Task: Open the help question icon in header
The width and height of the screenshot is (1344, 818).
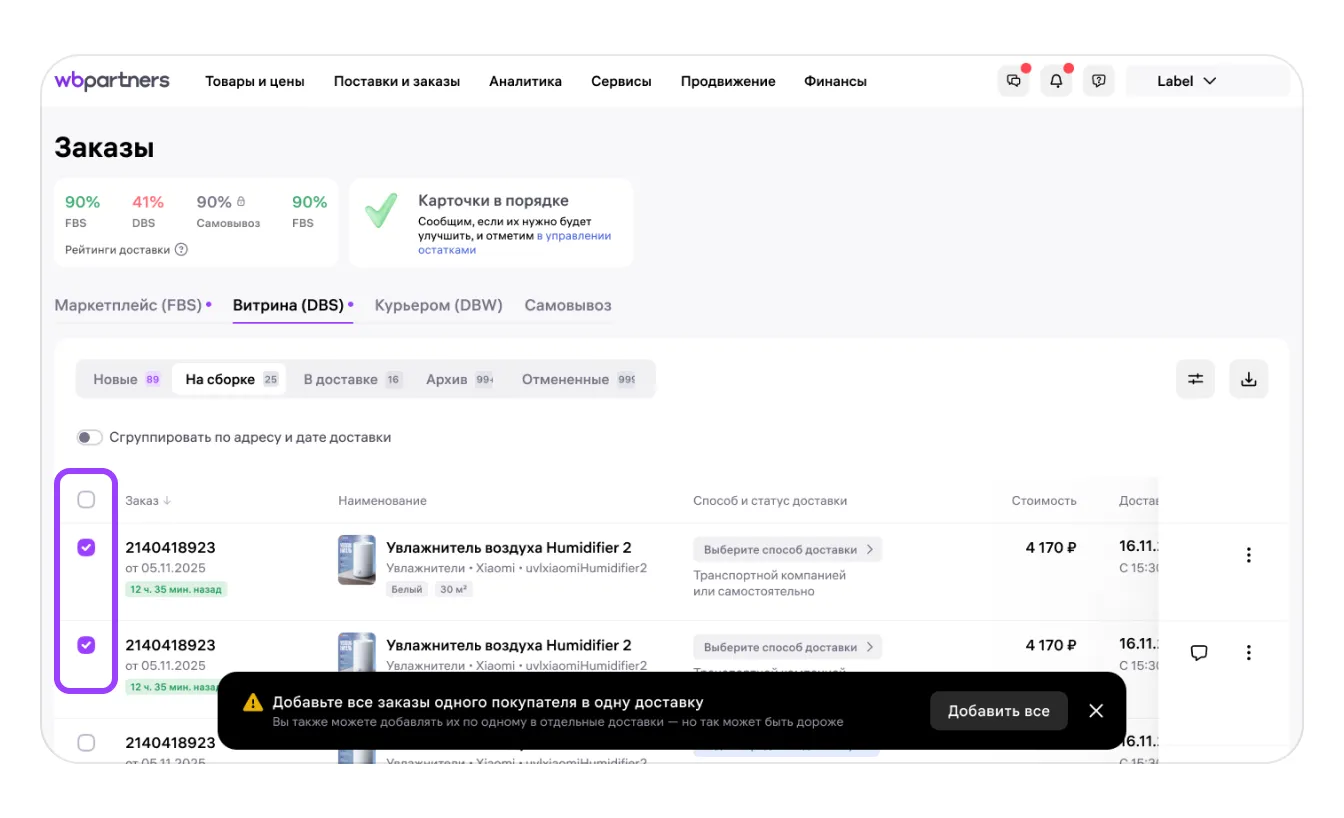Action: tap(1099, 81)
